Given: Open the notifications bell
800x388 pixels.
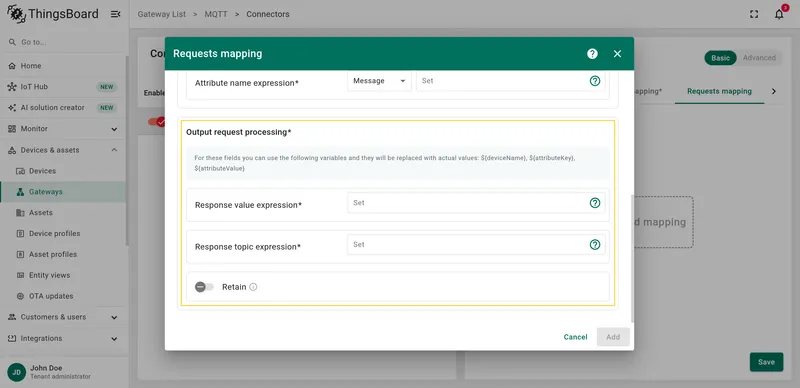Looking at the screenshot, I should tap(779, 14).
